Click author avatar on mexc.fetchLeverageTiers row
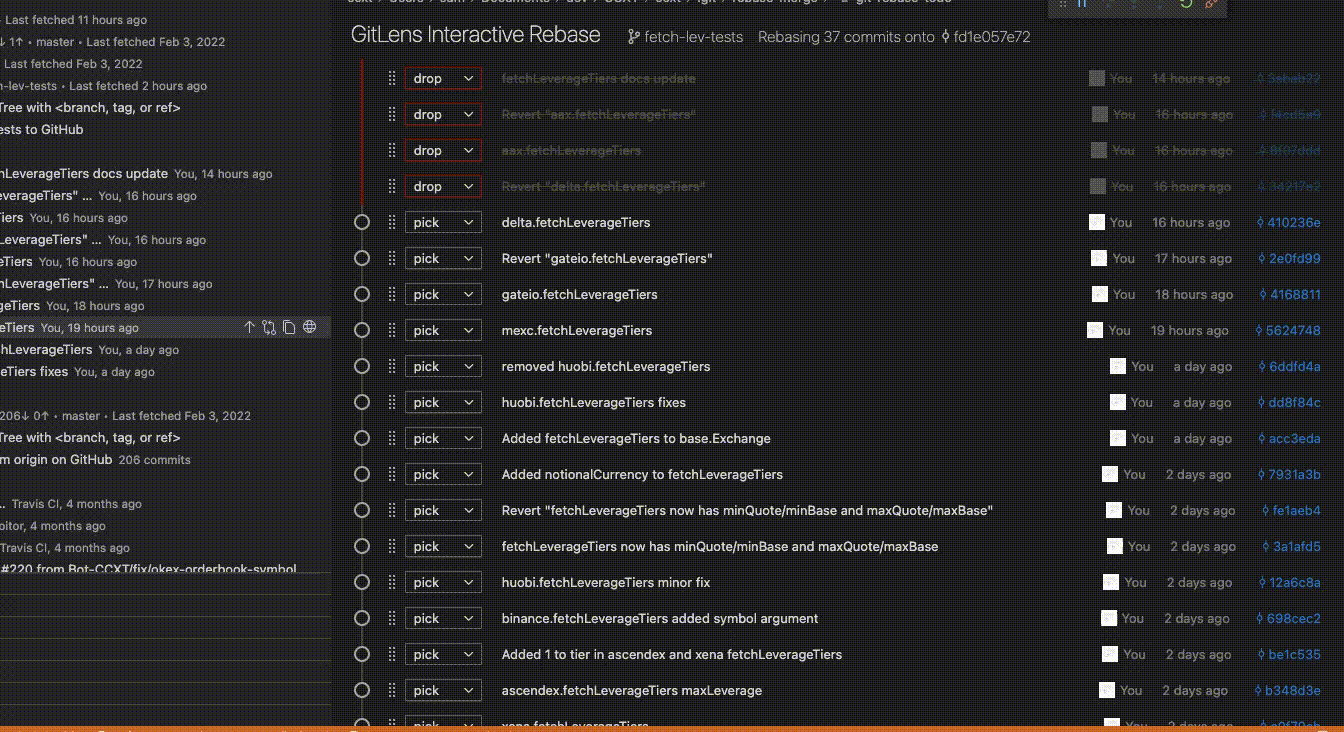Screen dimensions: 1344x732 pyautogui.click(x=1094, y=330)
